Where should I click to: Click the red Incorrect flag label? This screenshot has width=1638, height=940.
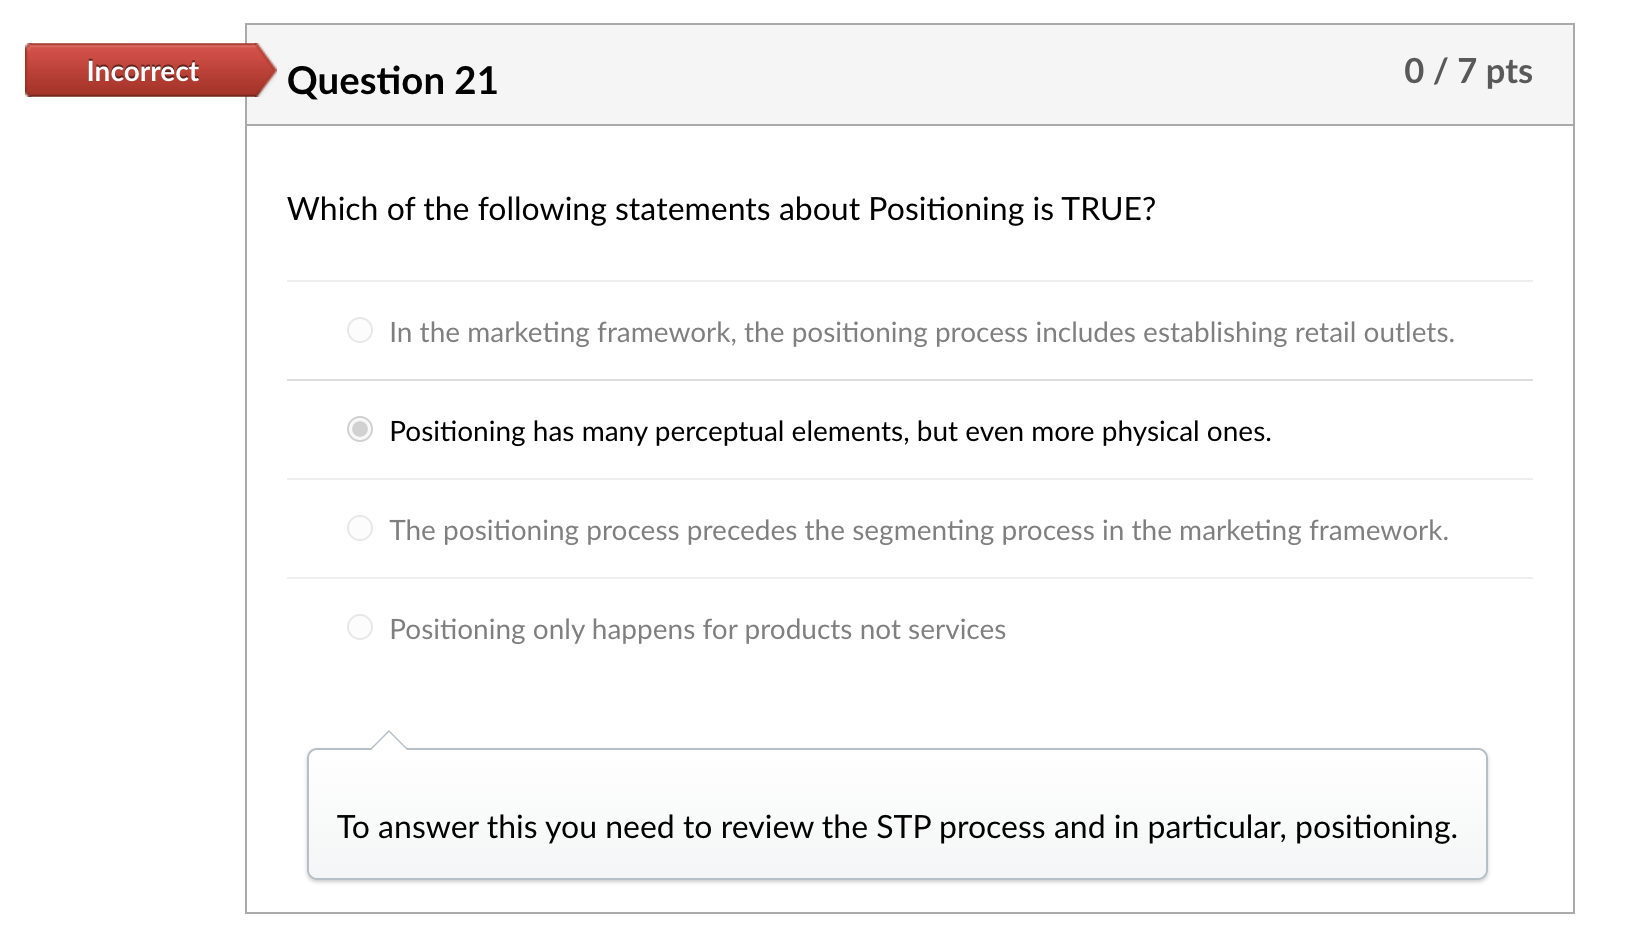click(142, 71)
